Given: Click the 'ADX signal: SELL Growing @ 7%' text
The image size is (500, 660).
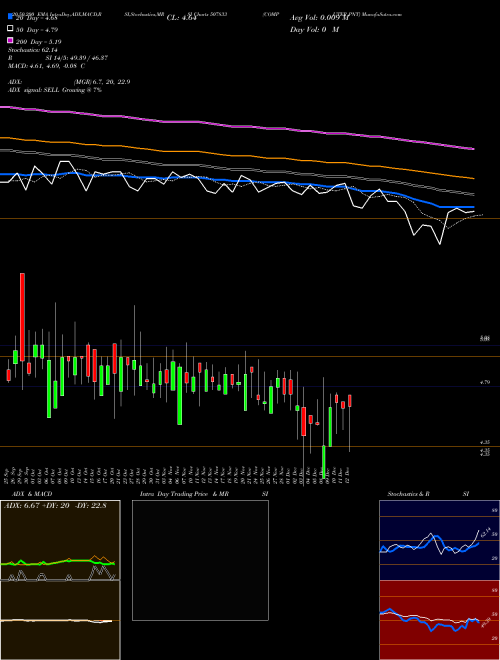Looking at the screenshot, I should click(55, 90).
